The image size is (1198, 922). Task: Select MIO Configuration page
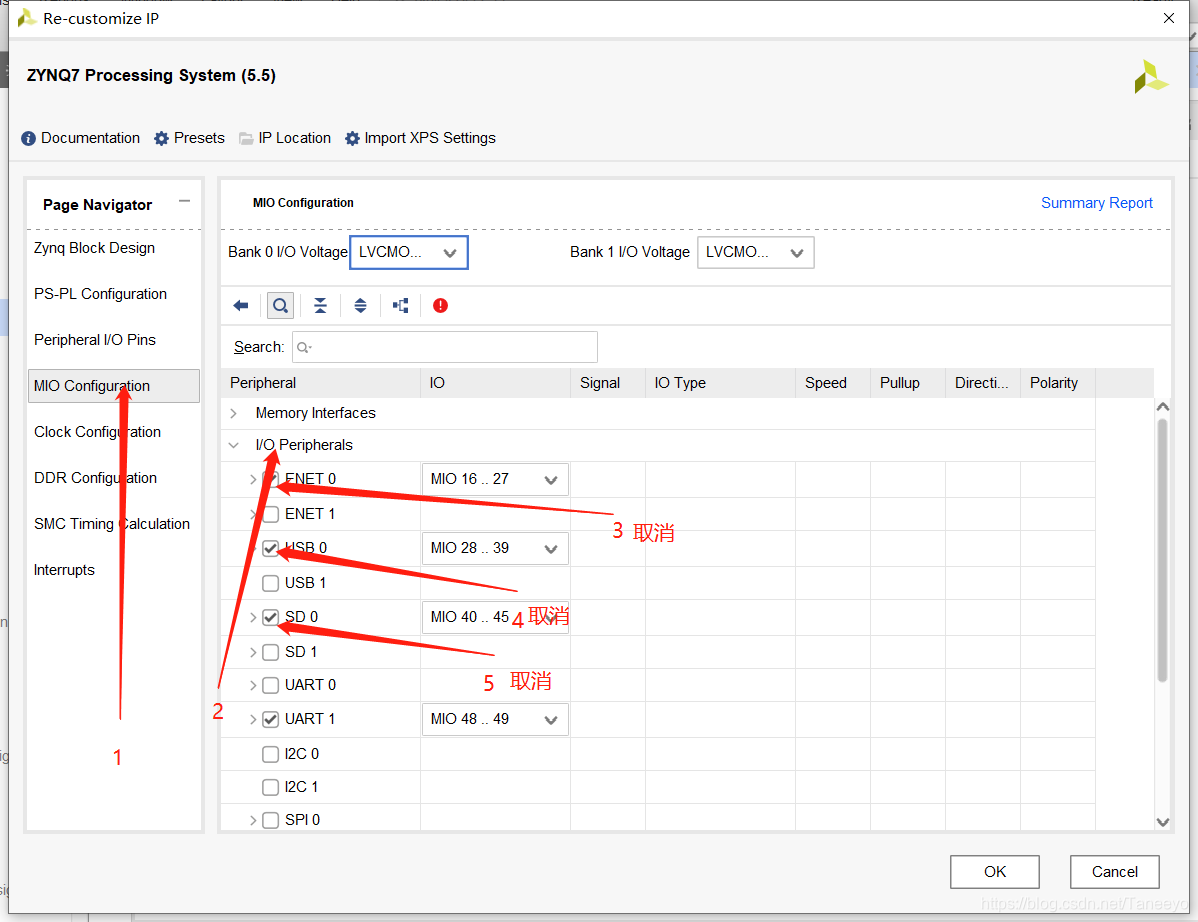(x=114, y=386)
